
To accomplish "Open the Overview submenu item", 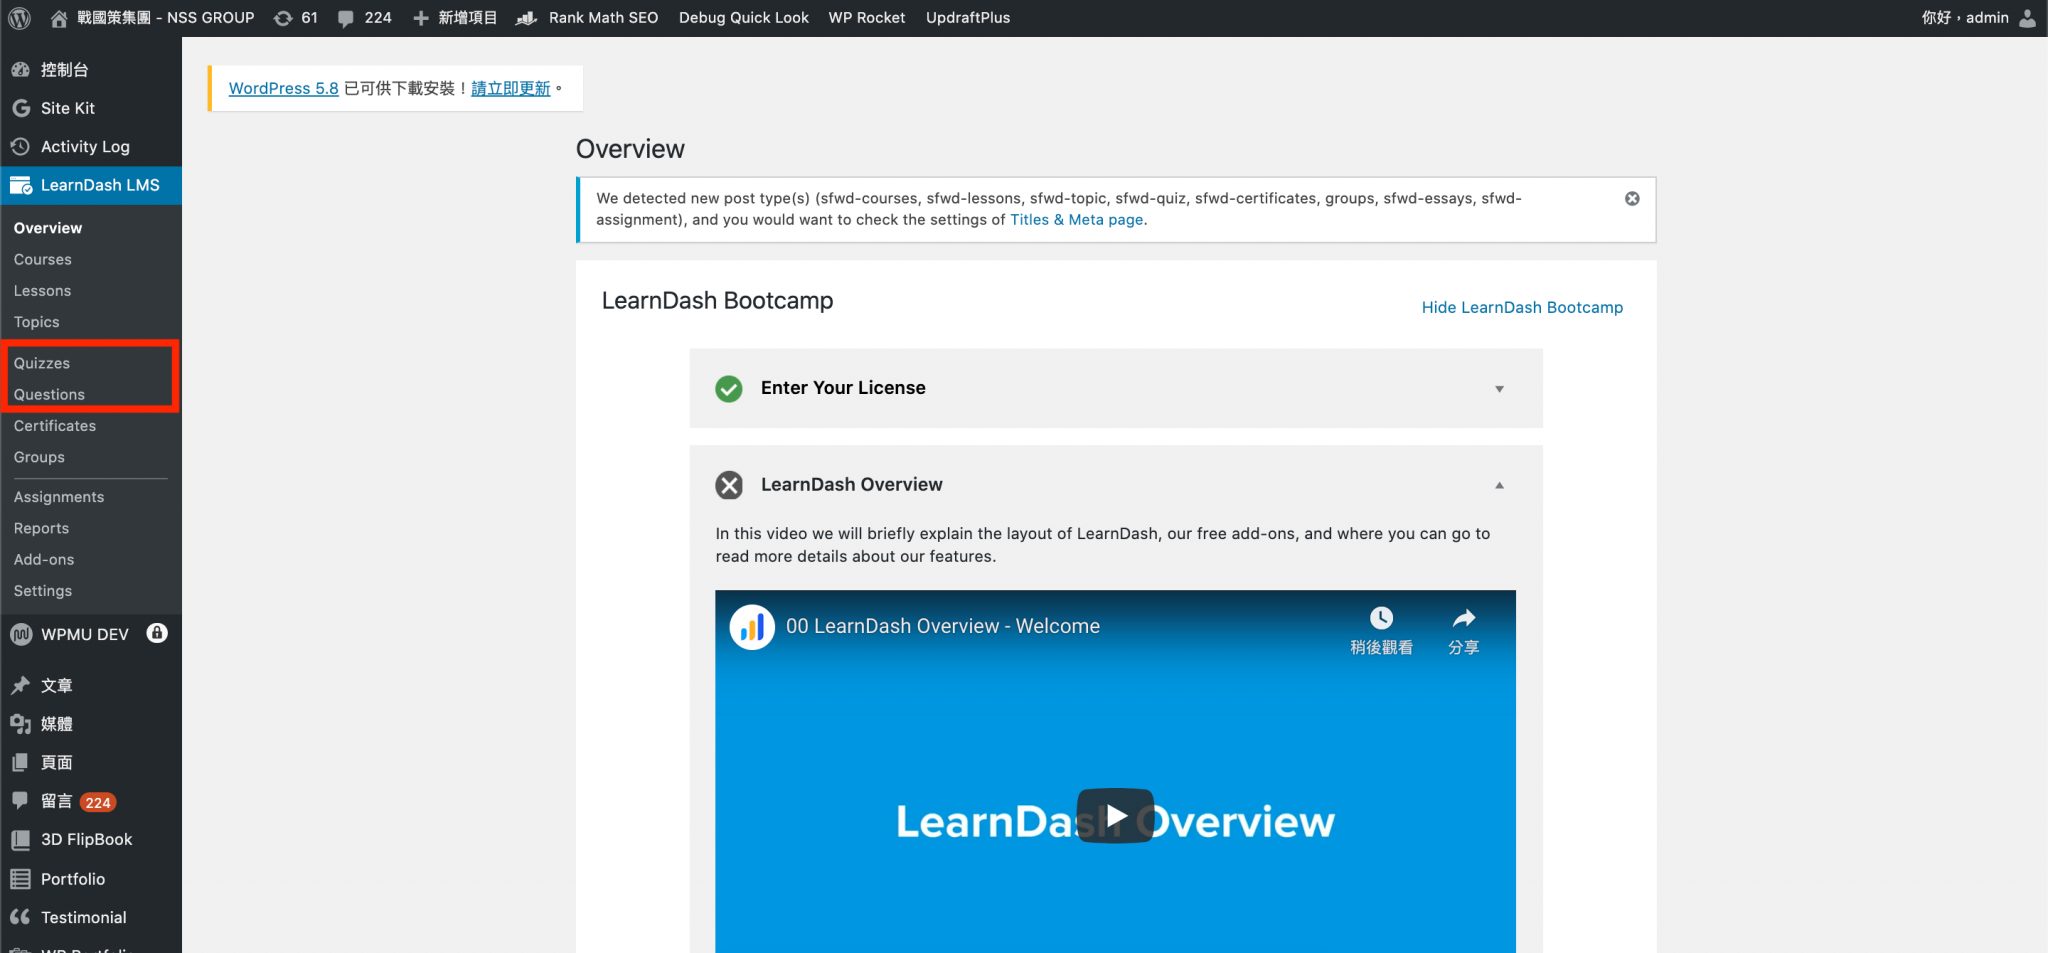I will pyautogui.click(x=48, y=228).
